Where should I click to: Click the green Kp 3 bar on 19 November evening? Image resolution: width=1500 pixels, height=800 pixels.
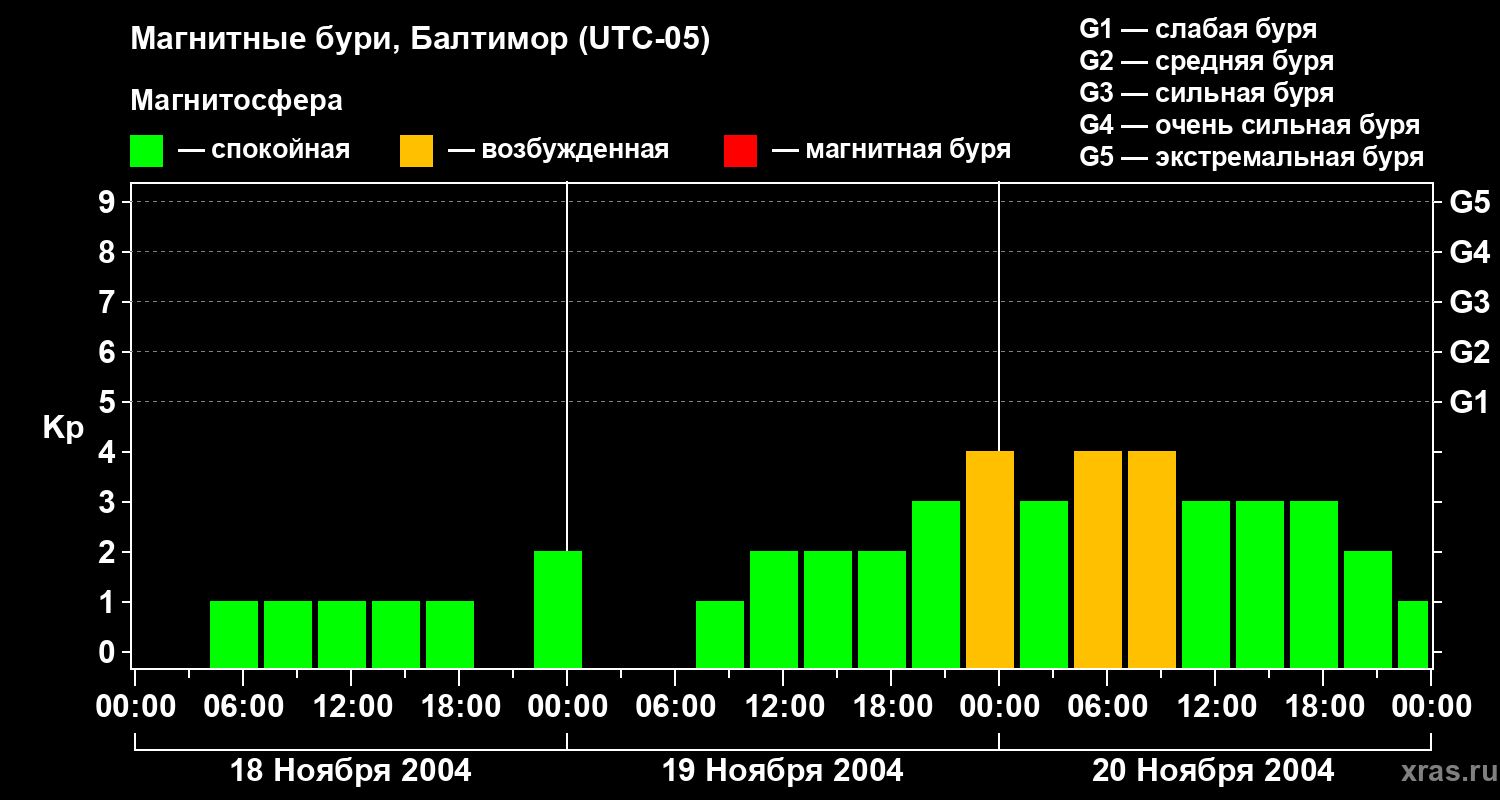pyautogui.click(x=936, y=584)
